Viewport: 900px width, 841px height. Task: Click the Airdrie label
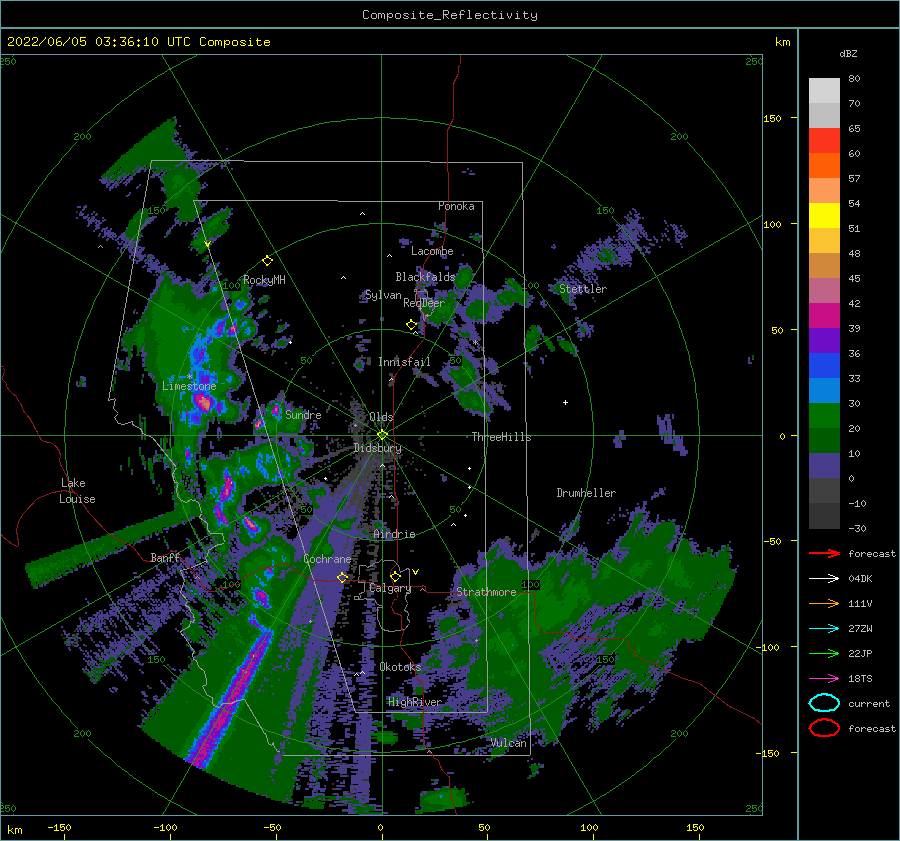394,534
